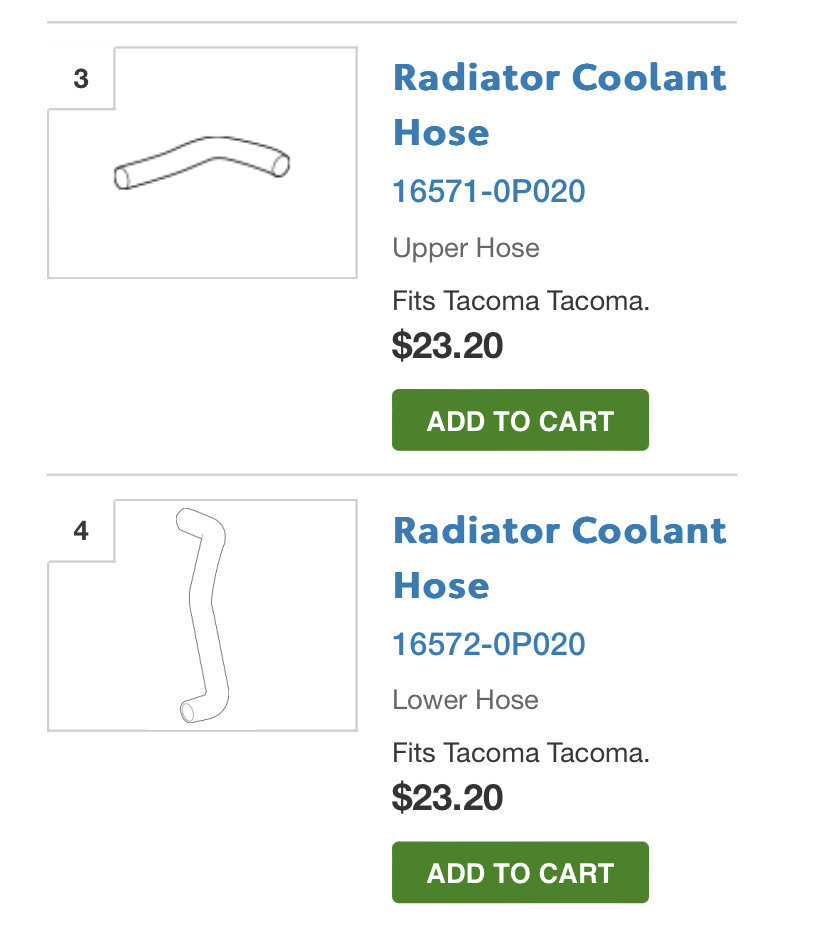
Task: Open the Radiator Coolant Hose title for 16572-0P020
Action: [x=560, y=558]
